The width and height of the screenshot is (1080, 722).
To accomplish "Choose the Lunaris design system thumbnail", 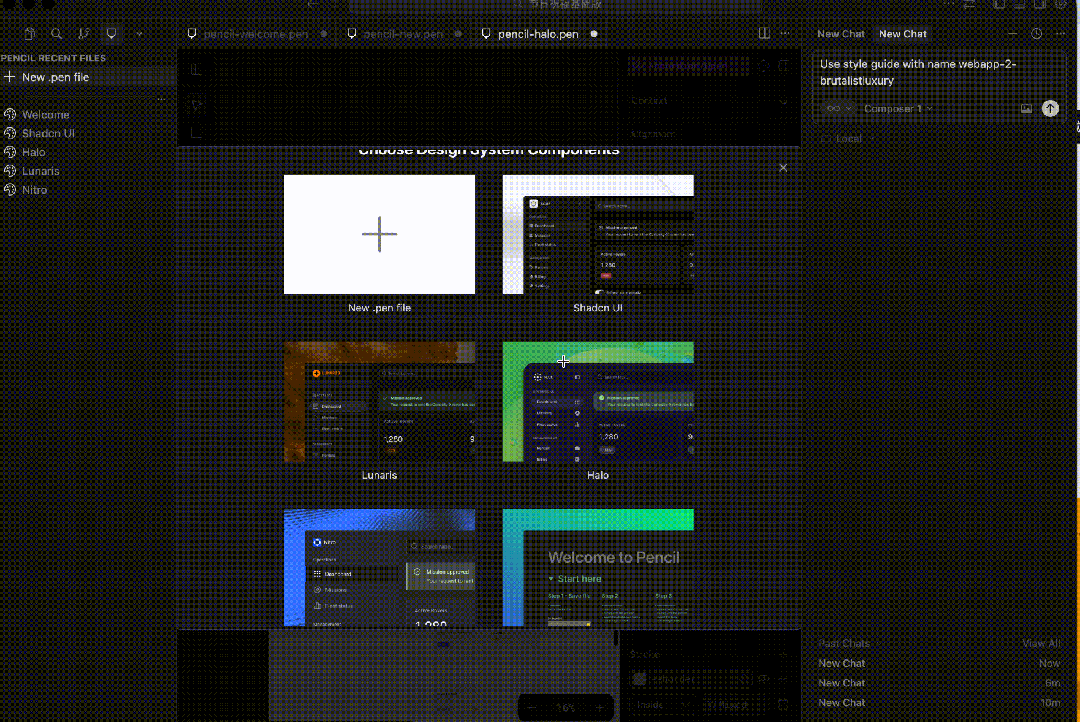I will coord(379,402).
